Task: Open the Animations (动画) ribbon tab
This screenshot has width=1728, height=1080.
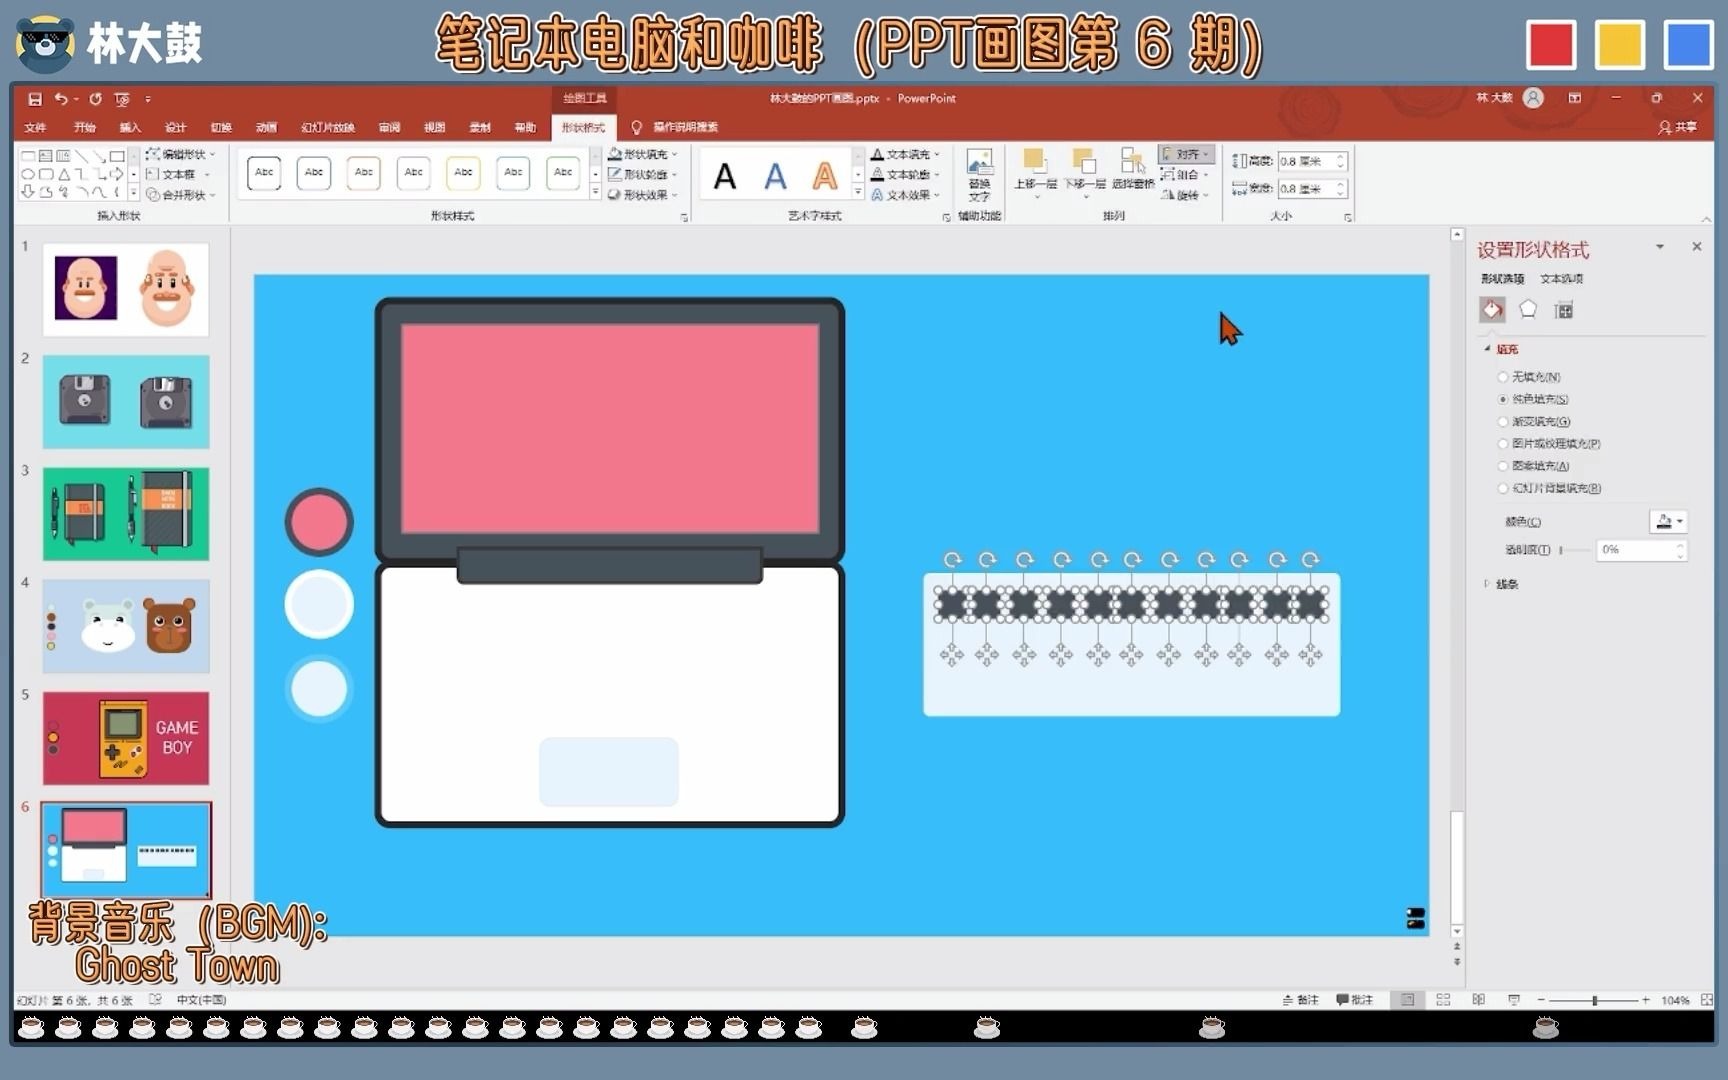Action: tap(266, 127)
